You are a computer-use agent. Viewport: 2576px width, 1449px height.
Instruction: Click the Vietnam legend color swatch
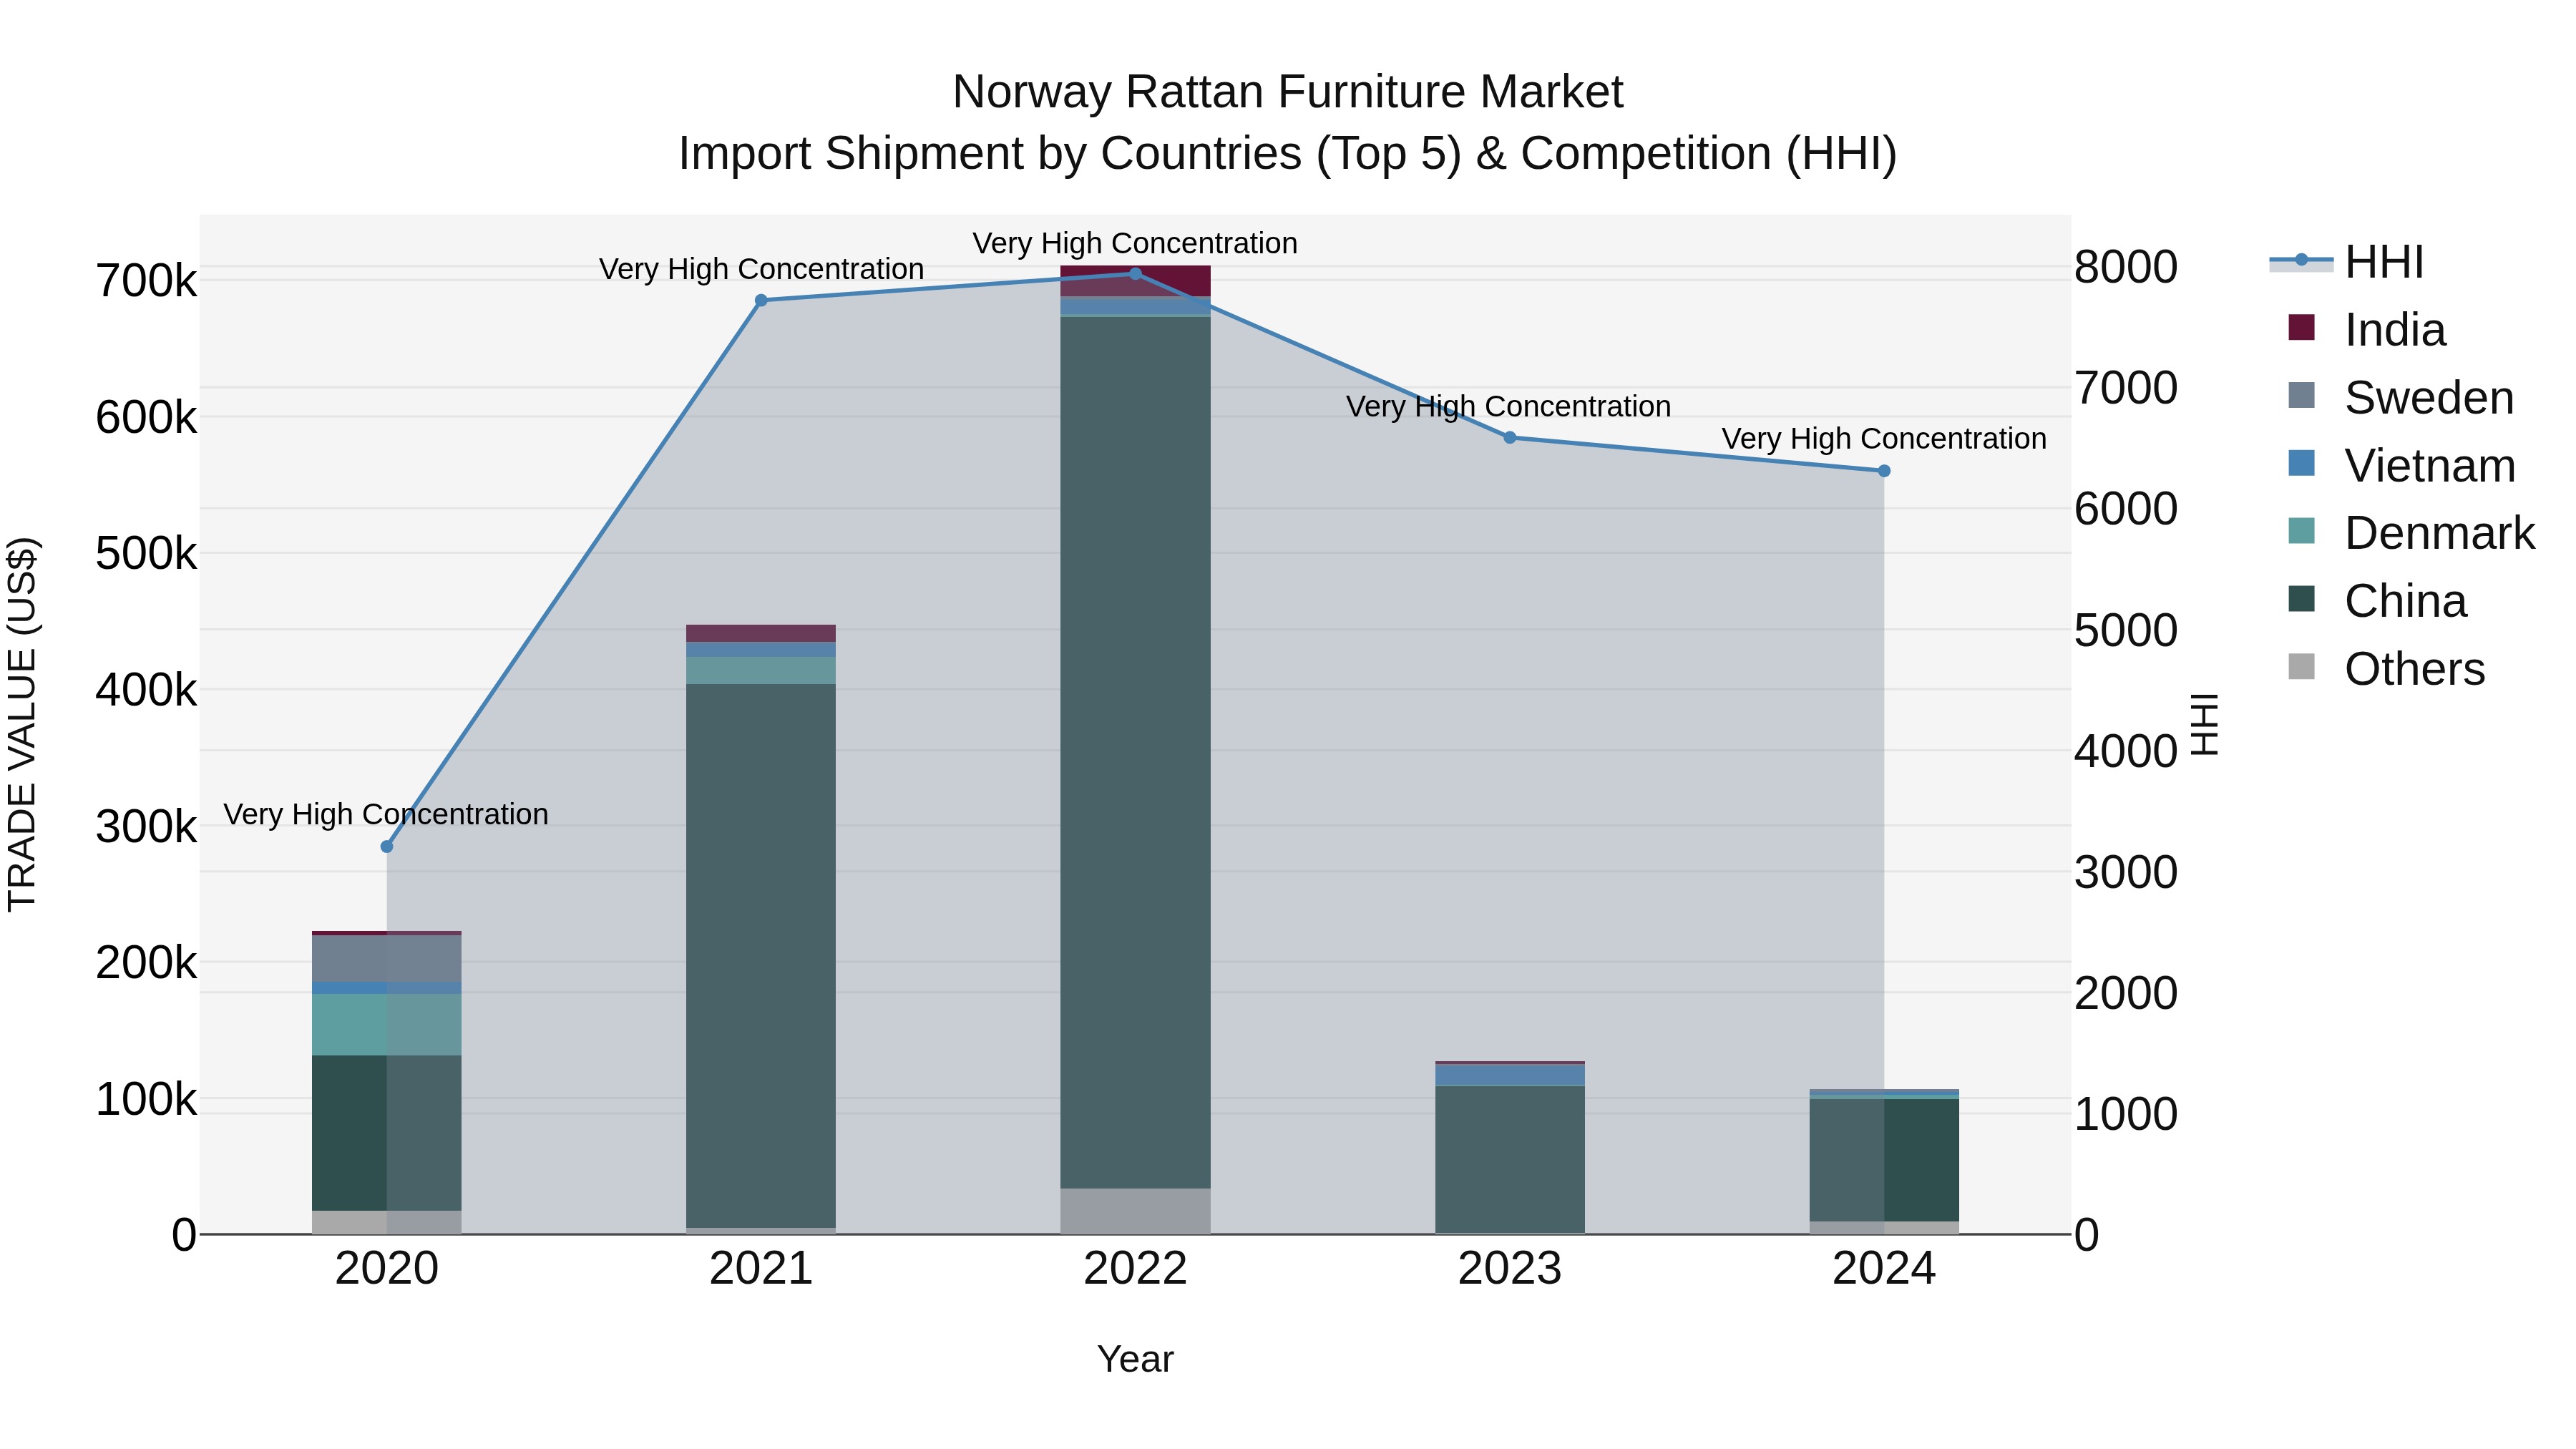2301,463
